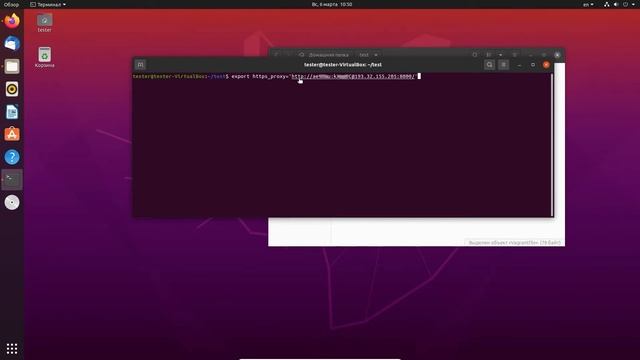Open Firefox from the dock
The height and width of the screenshot is (360, 640).
pos(12,21)
